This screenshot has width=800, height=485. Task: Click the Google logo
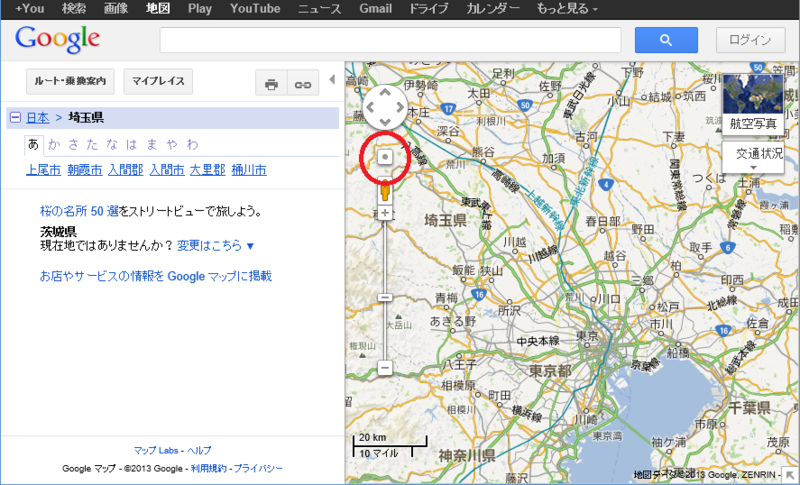[57, 40]
